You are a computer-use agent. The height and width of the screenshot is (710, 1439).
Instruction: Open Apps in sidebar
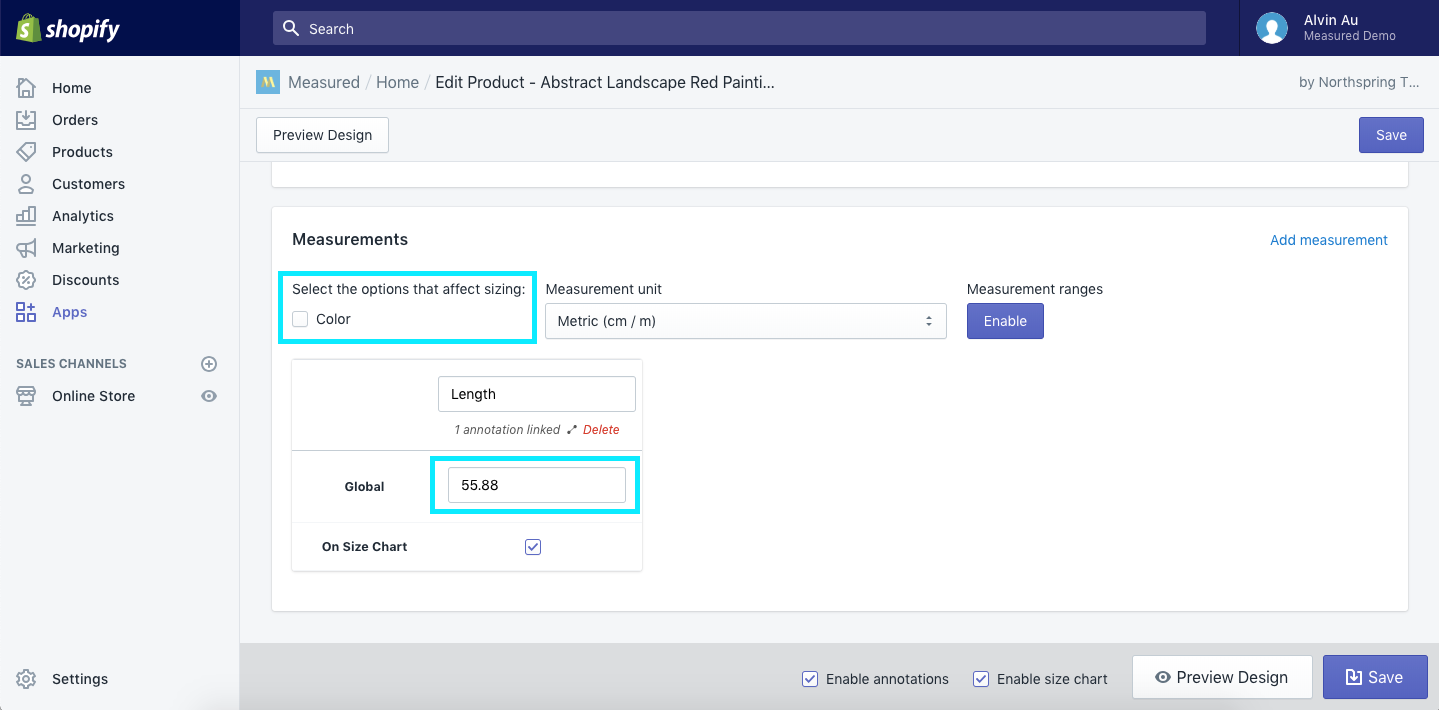(x=70, y=312)
